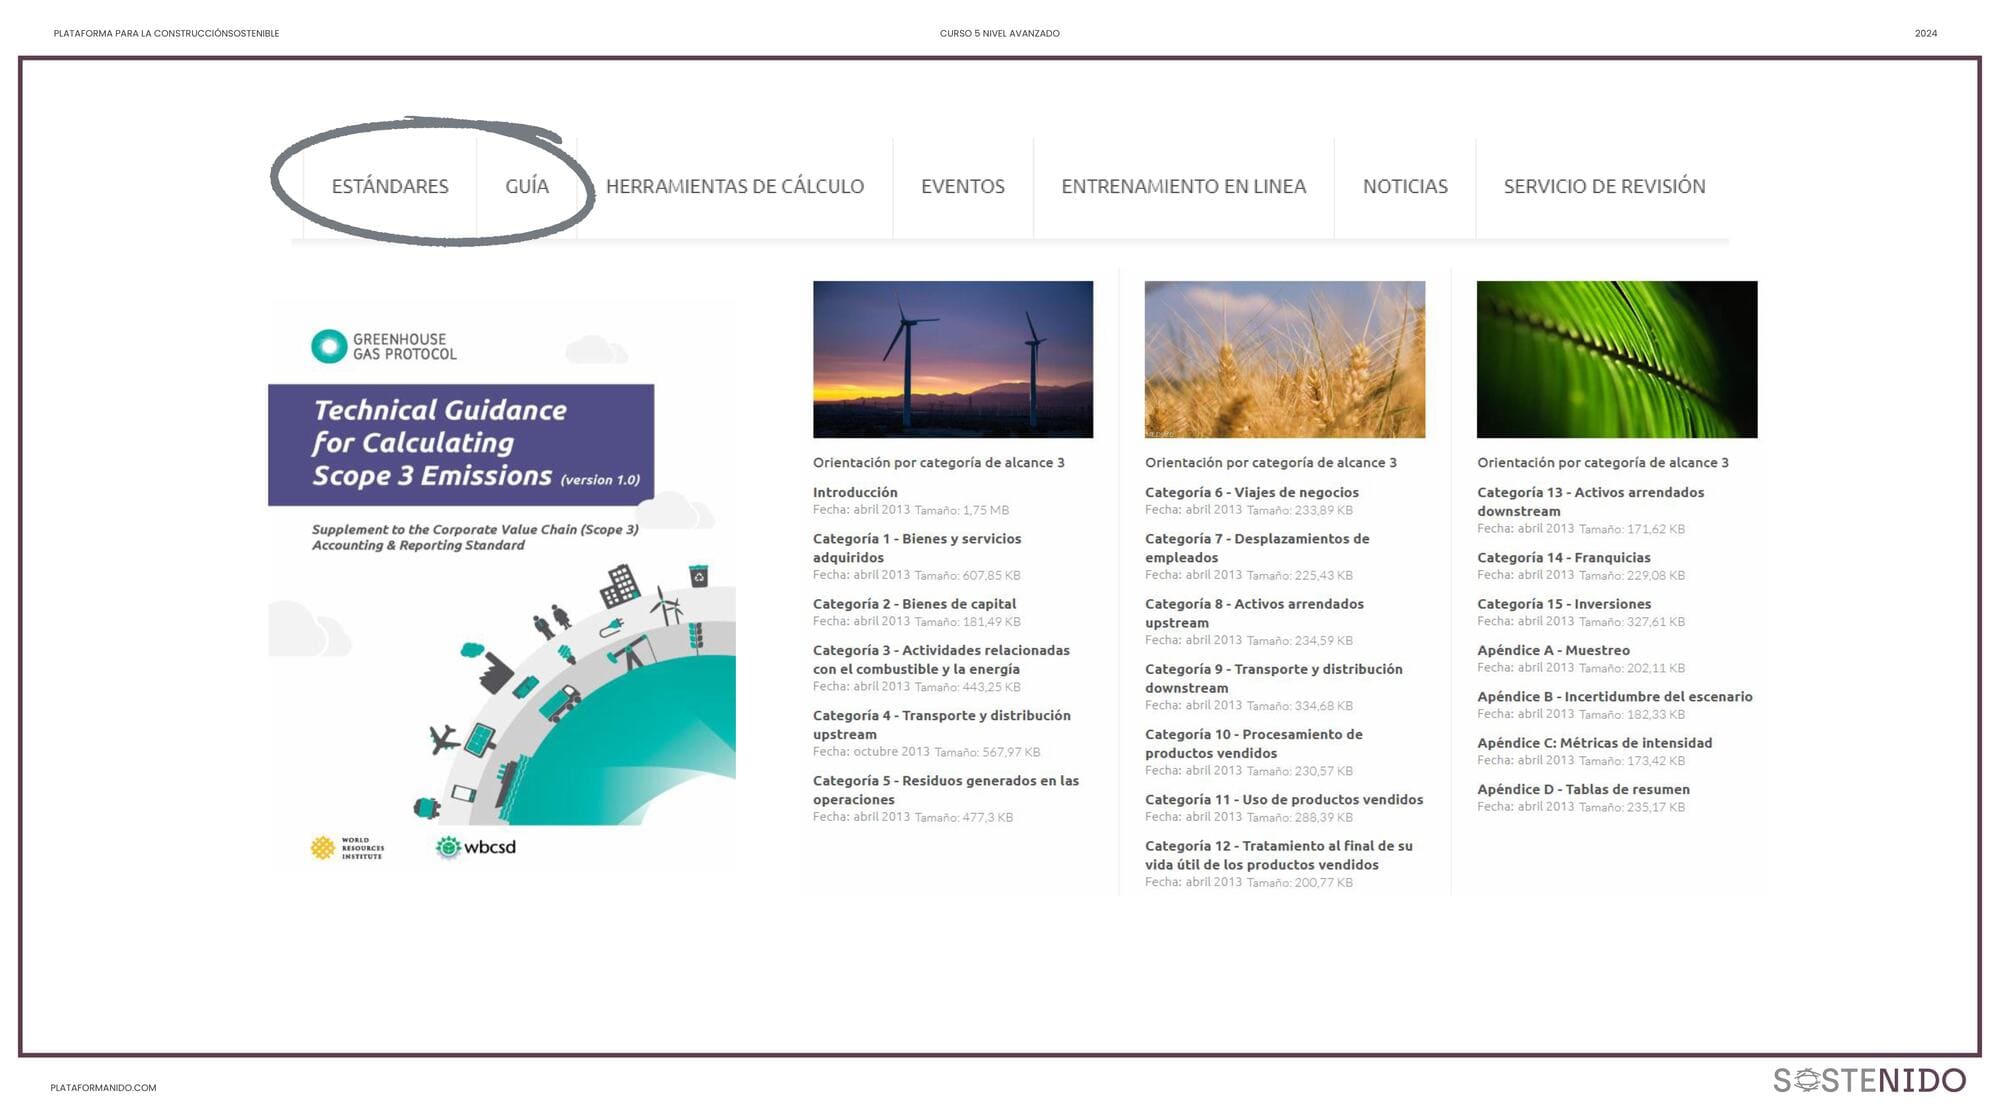This screenshot has width=2000, height=1113.
Task: Click the SOSTENIDO brand logo
Action: tap(1869, 1080)
